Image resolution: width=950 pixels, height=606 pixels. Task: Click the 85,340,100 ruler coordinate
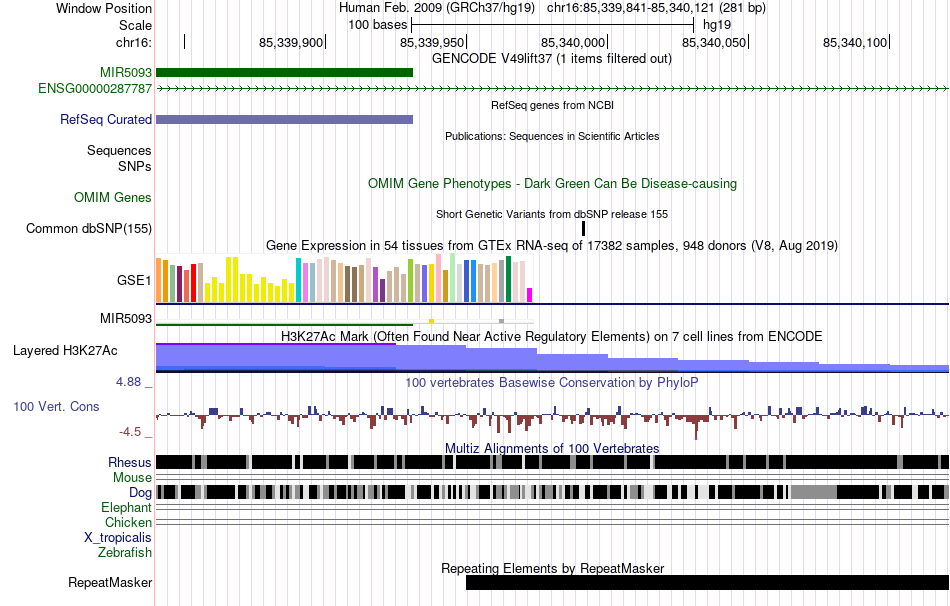[855, 42]
